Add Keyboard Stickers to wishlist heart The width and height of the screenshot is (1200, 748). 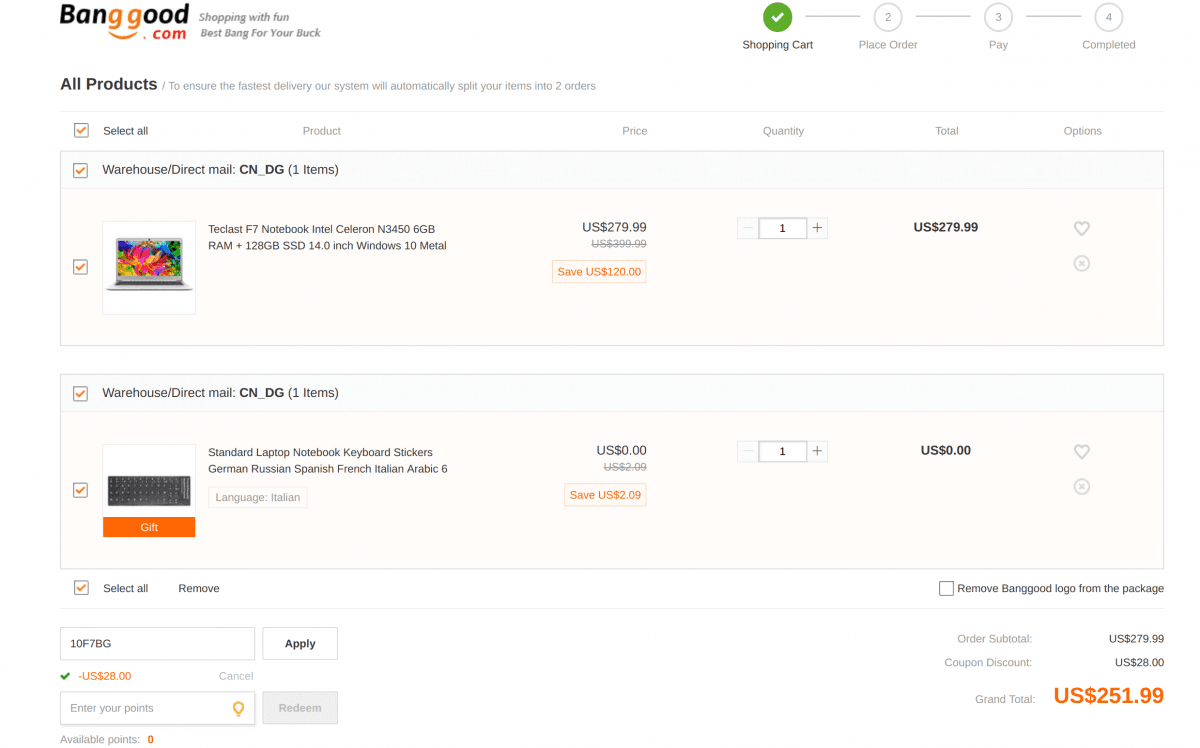coord(1081,451)
